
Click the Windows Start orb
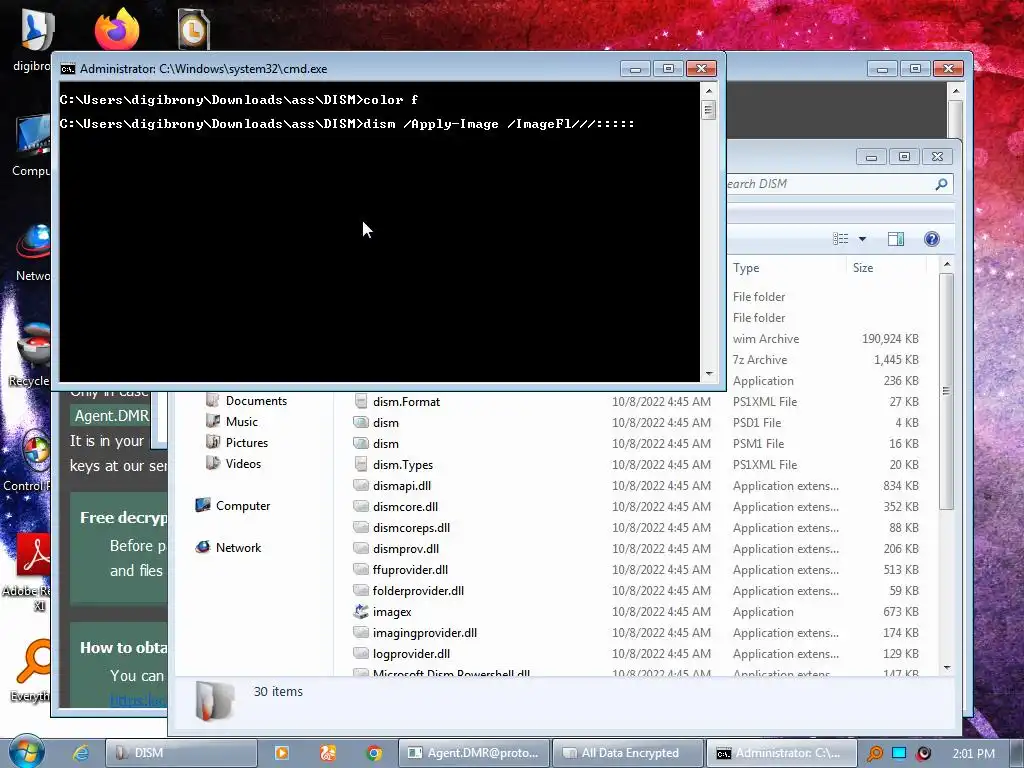coord(25,752)
